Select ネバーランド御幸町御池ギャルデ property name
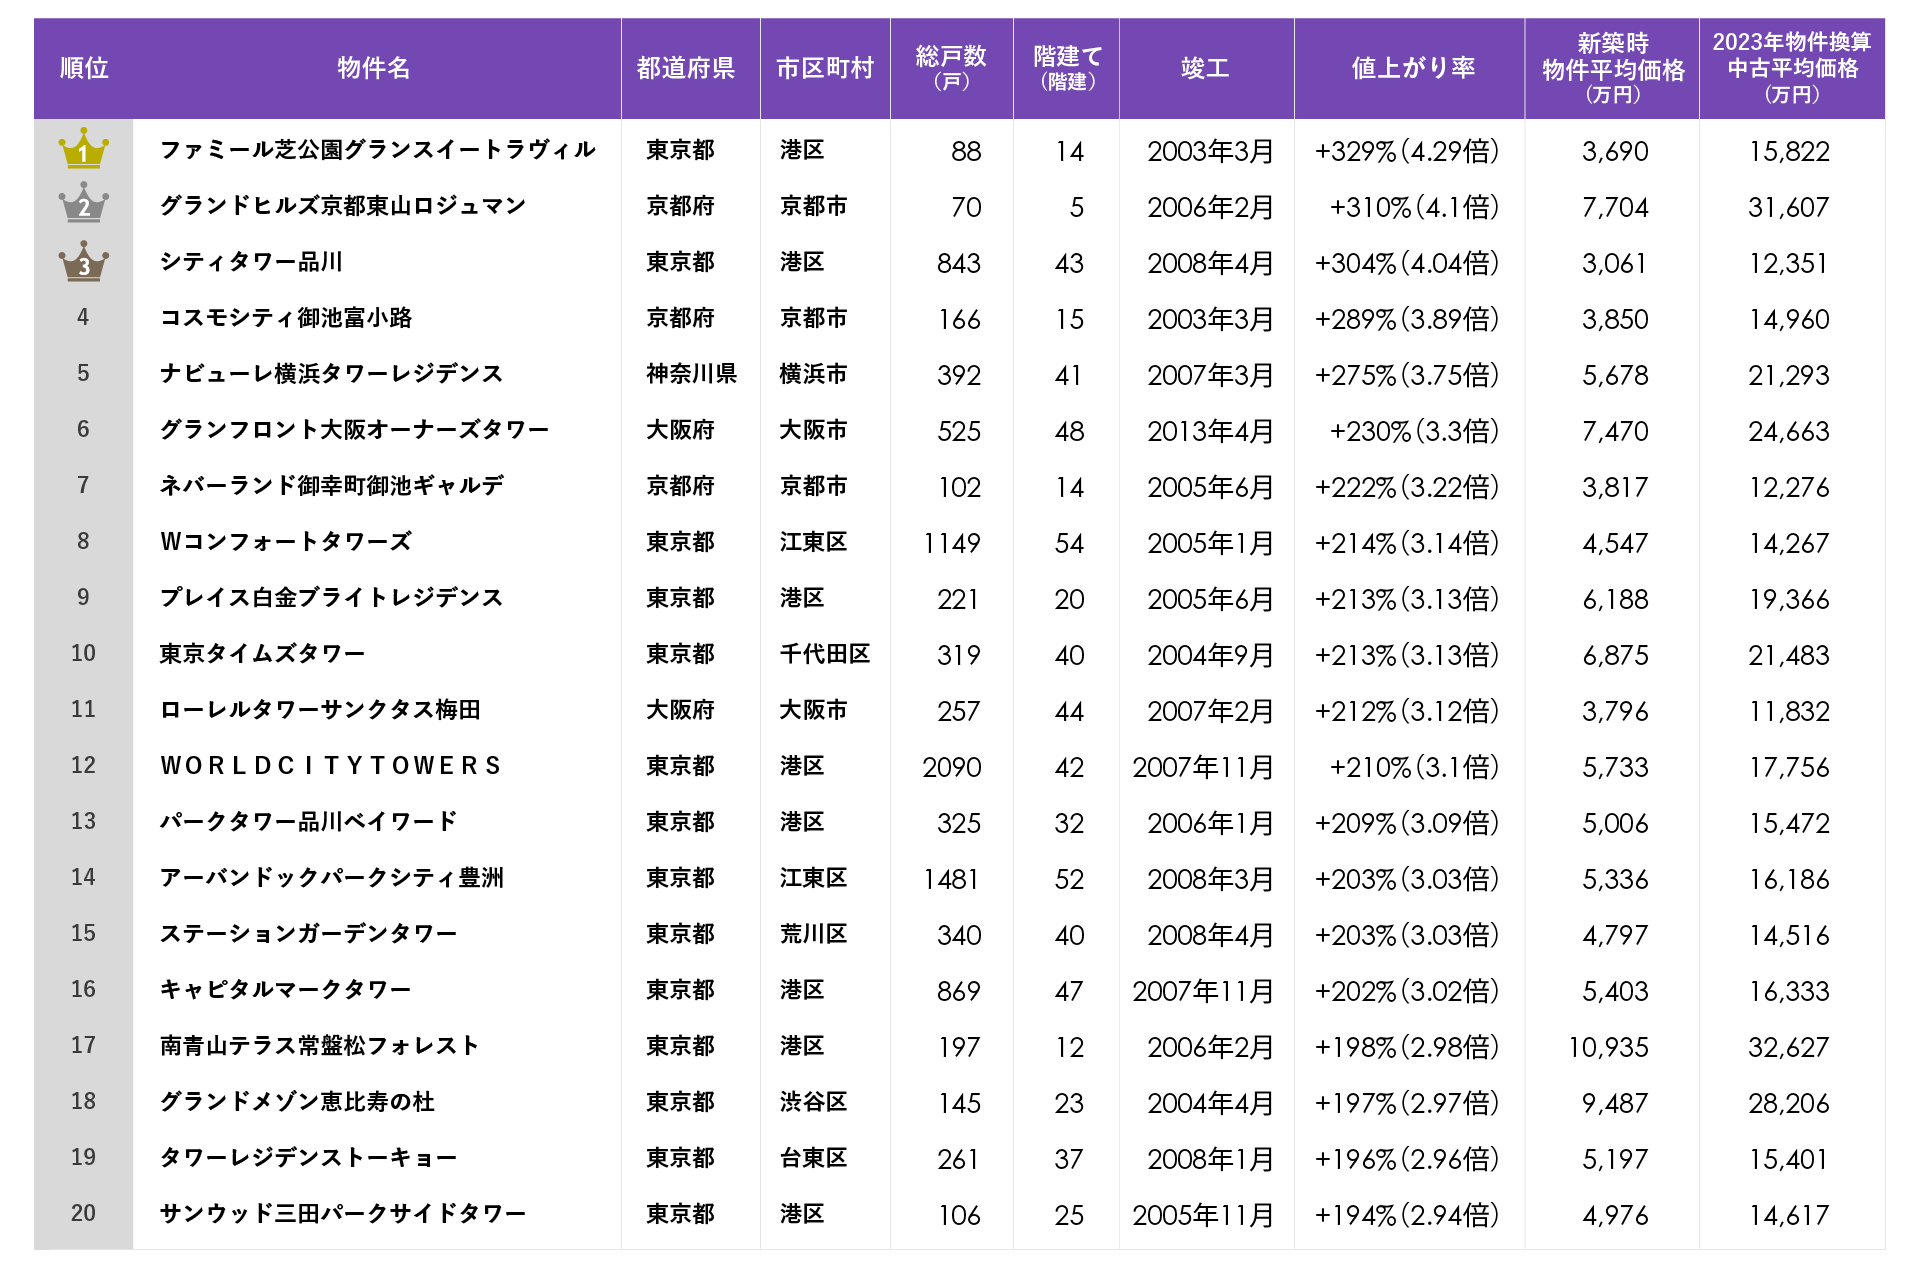 tap(332, 486)
